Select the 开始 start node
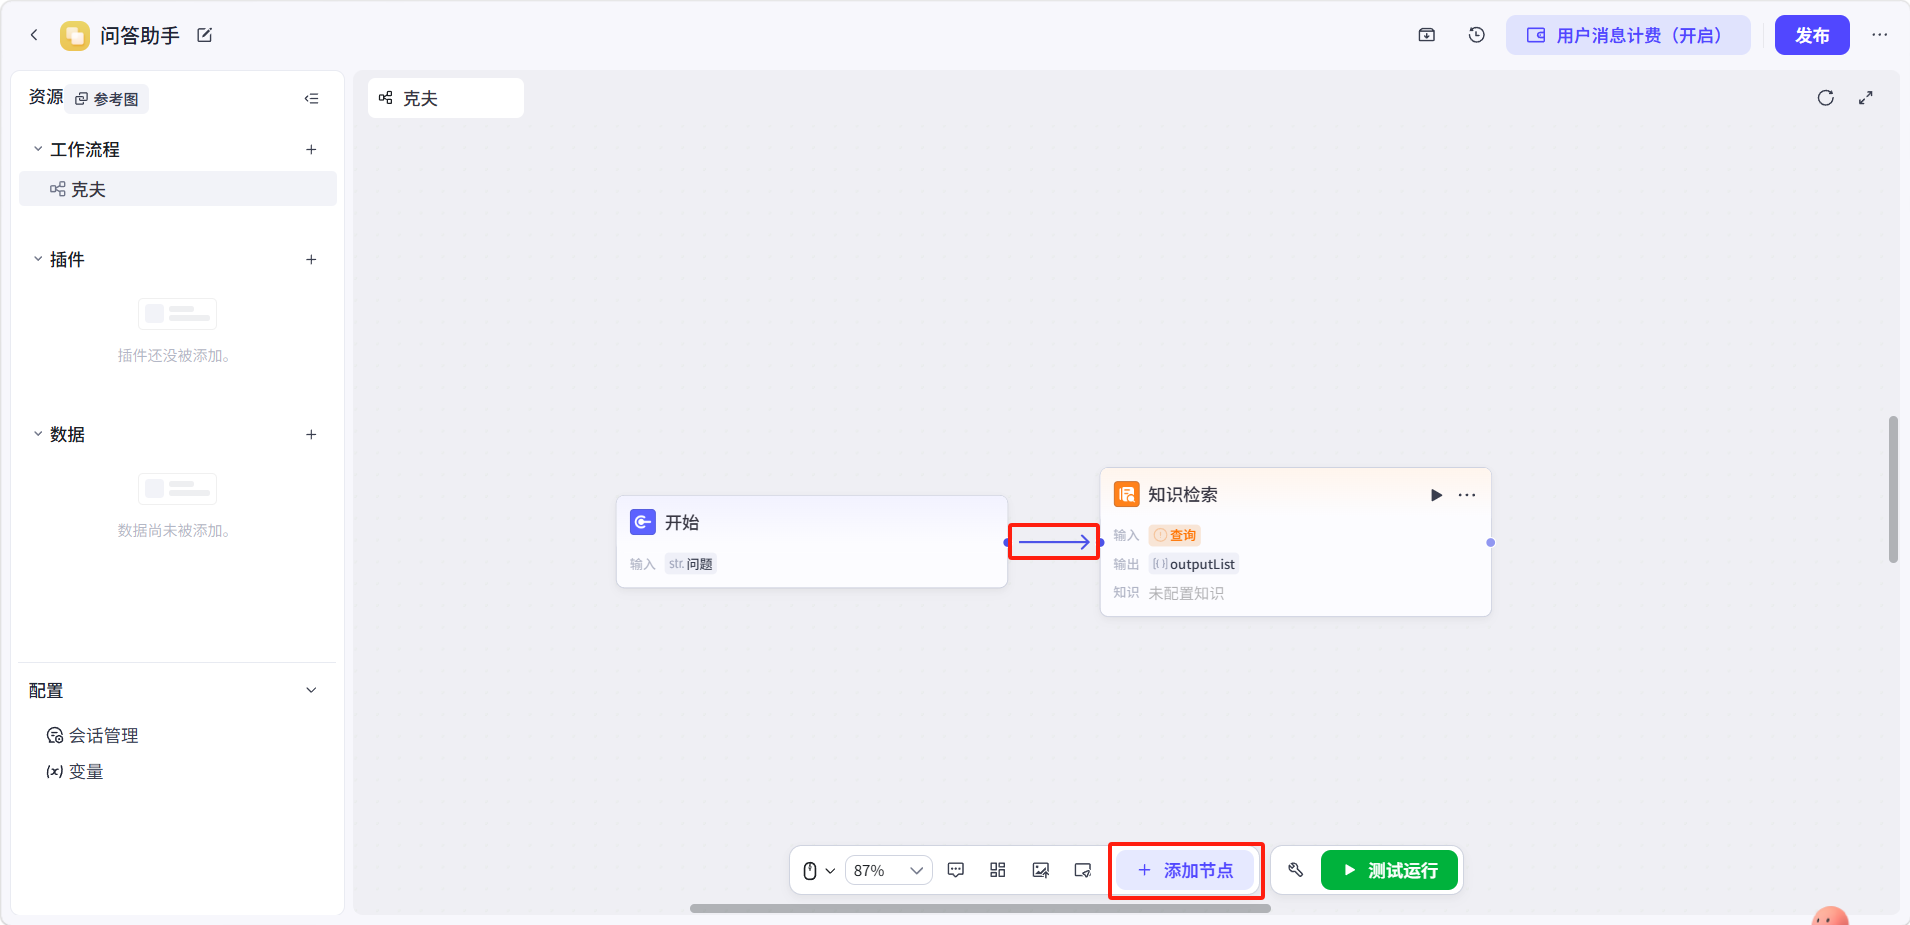This screenshot has width=1910, height=925. pyautogui.click(x=812, y=541)
